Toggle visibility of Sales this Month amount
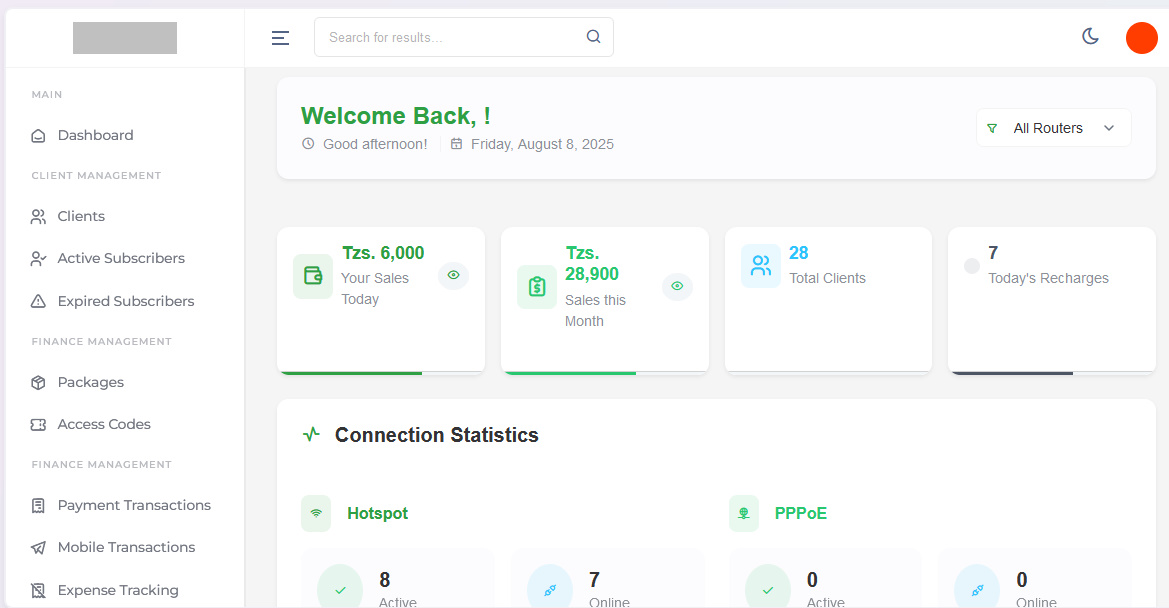Screen dimensions: 1169x608 pyautogui.click(x=677, y=286)
